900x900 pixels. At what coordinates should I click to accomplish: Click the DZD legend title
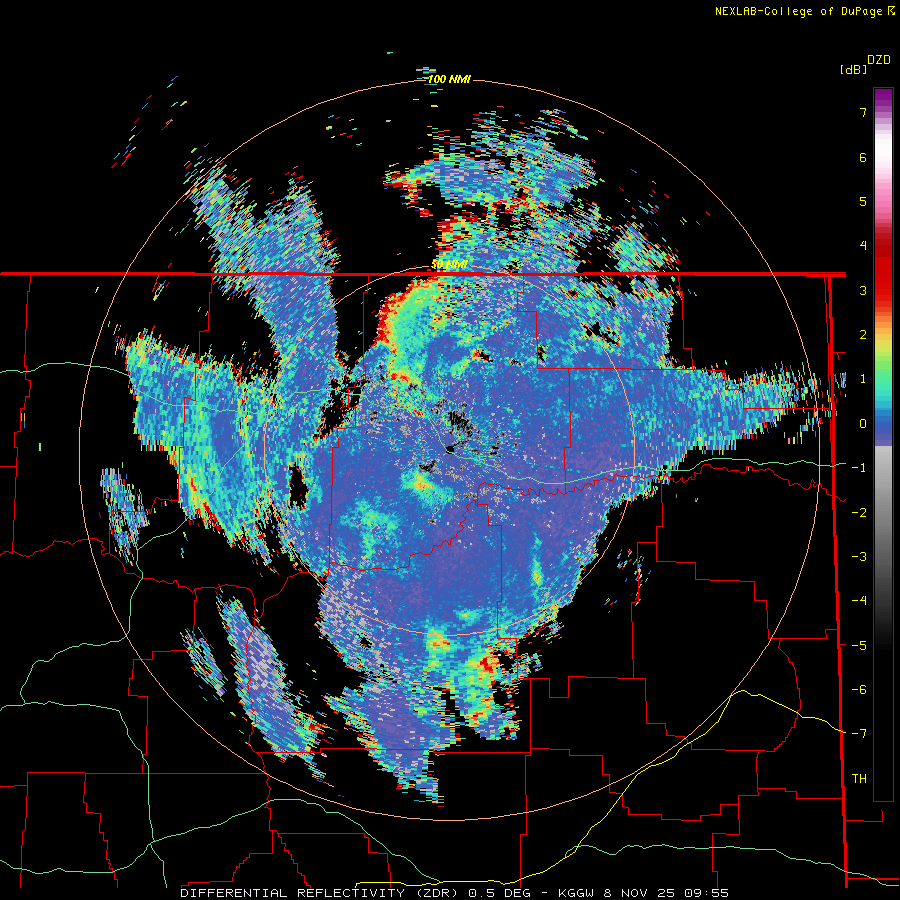pyautogui.click(x=879, y=60)
